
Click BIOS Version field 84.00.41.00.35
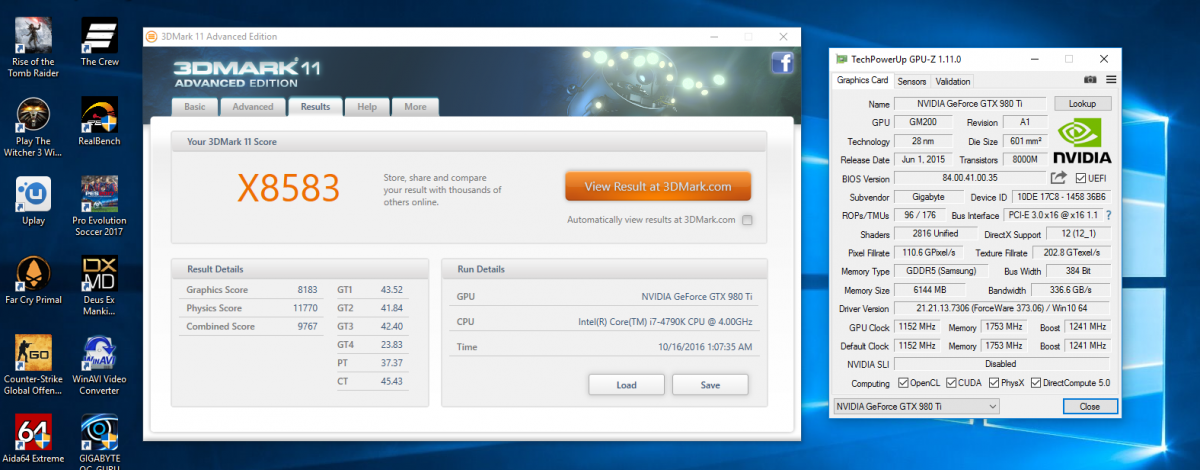tap(970, 178)
